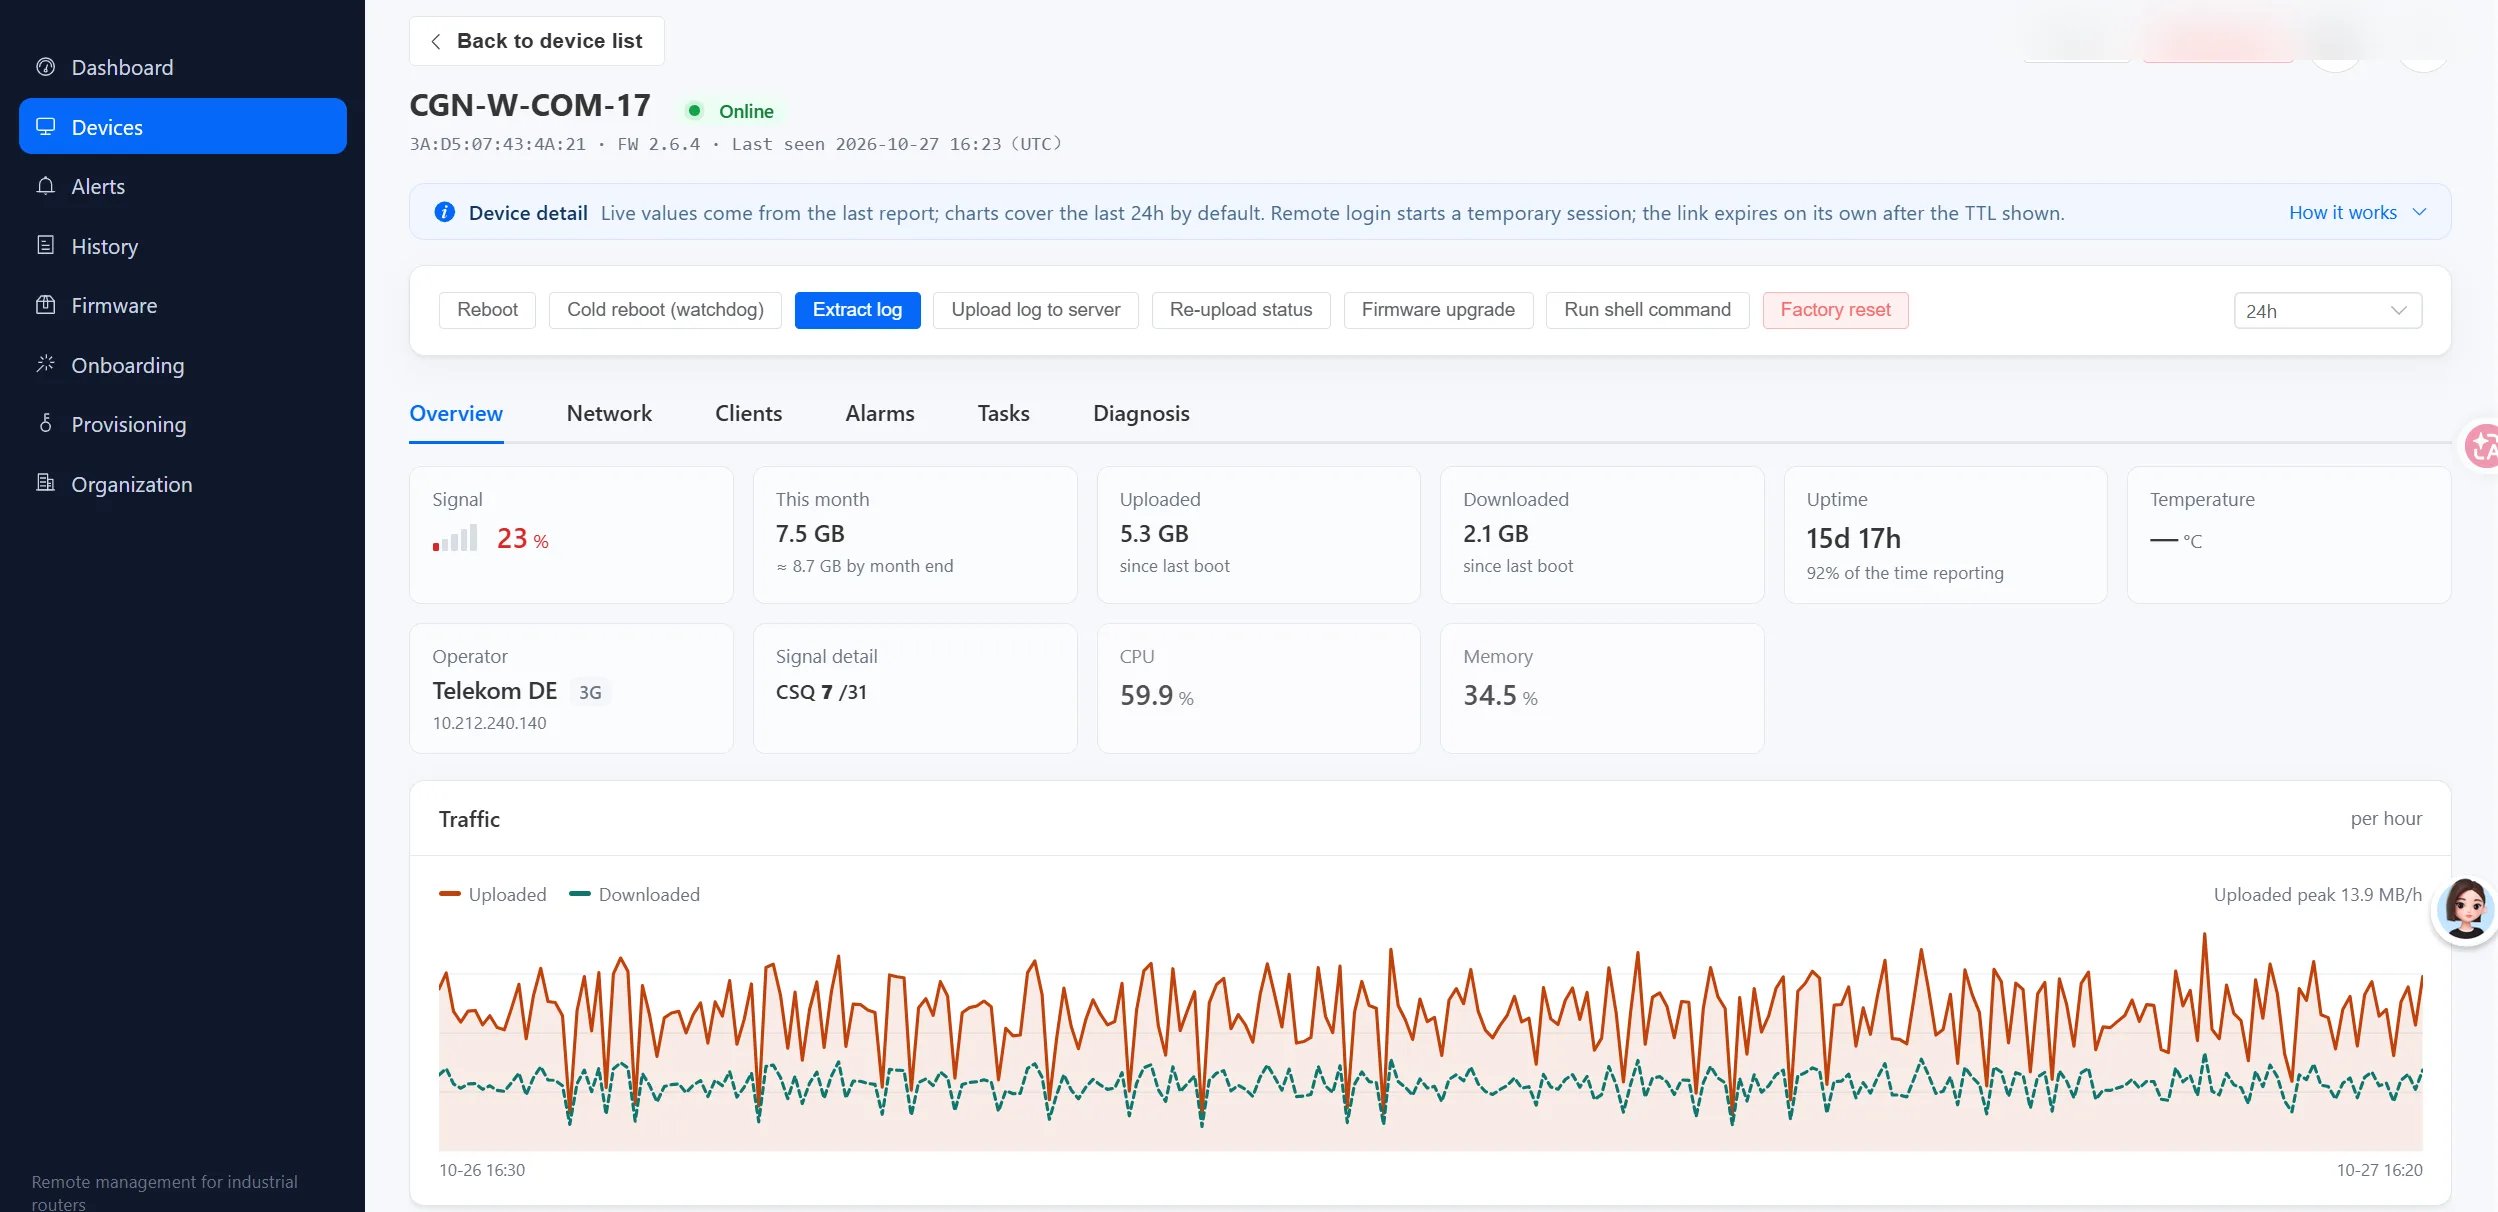The width and height of the screenshot is (2498, 1212).
Task: Open Organization in the sidebar
Action: click(183, 484)
